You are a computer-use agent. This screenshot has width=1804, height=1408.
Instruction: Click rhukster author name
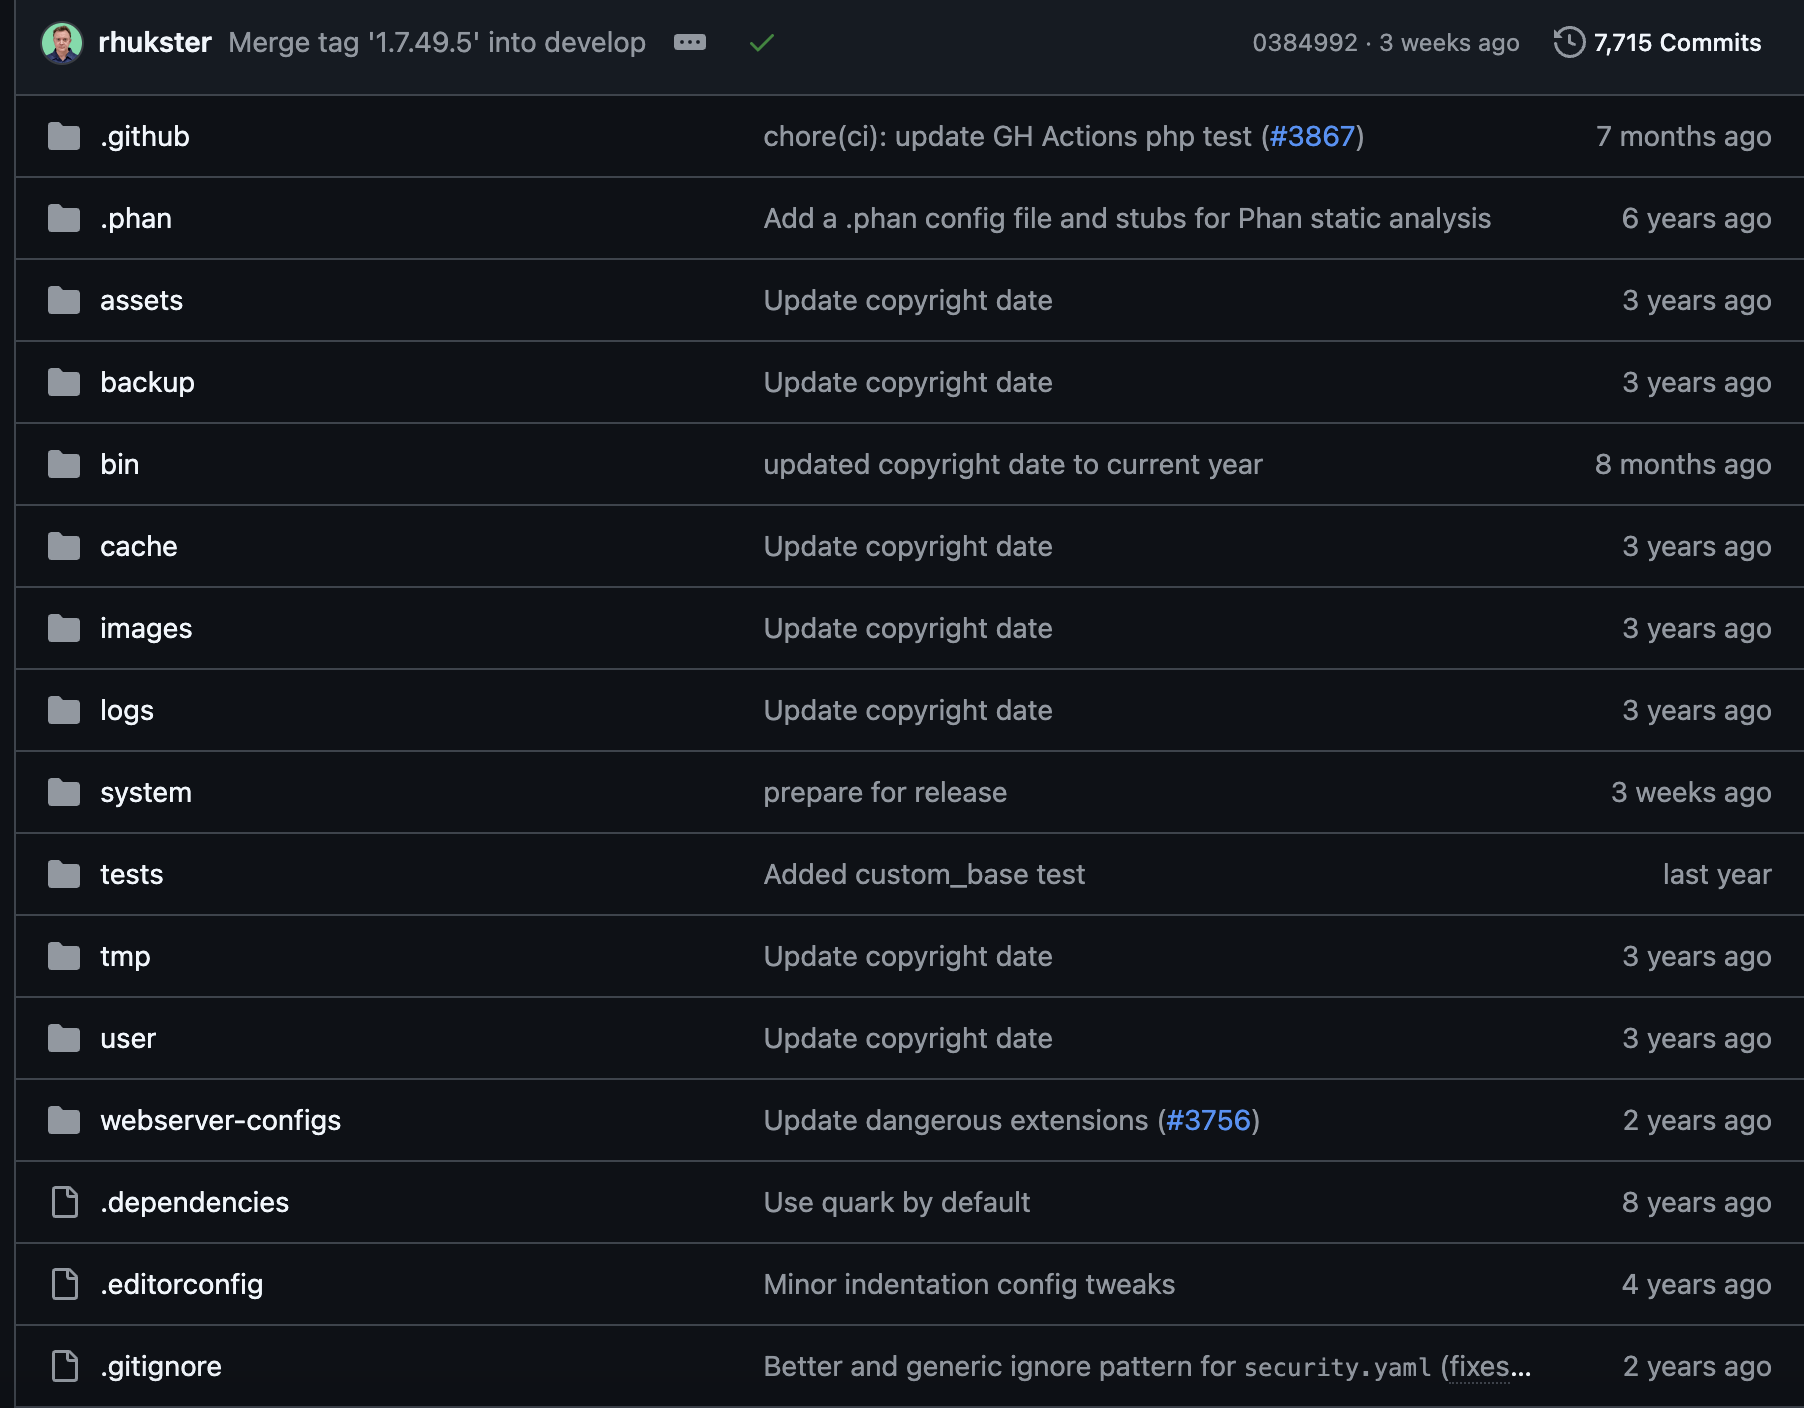(155, 43)
